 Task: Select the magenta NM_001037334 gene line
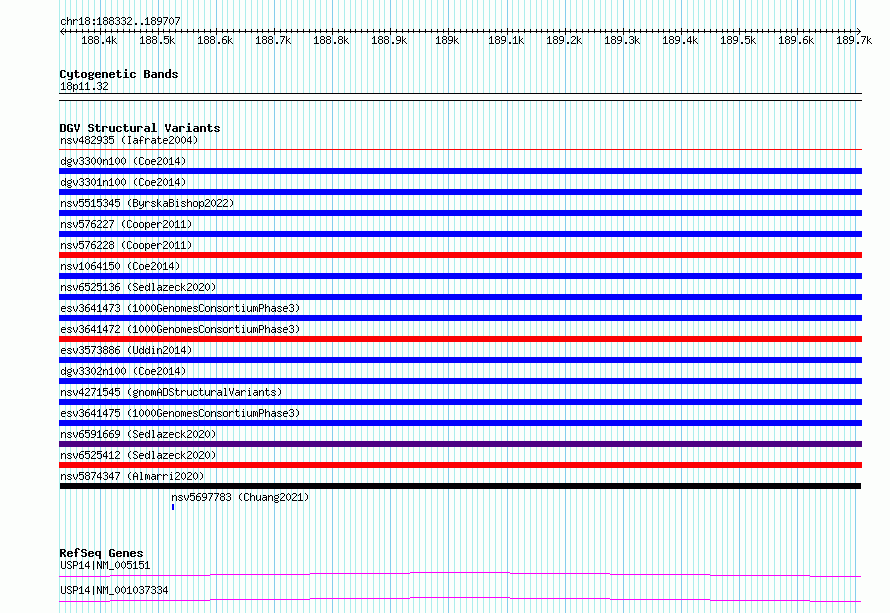pos(460,599)
